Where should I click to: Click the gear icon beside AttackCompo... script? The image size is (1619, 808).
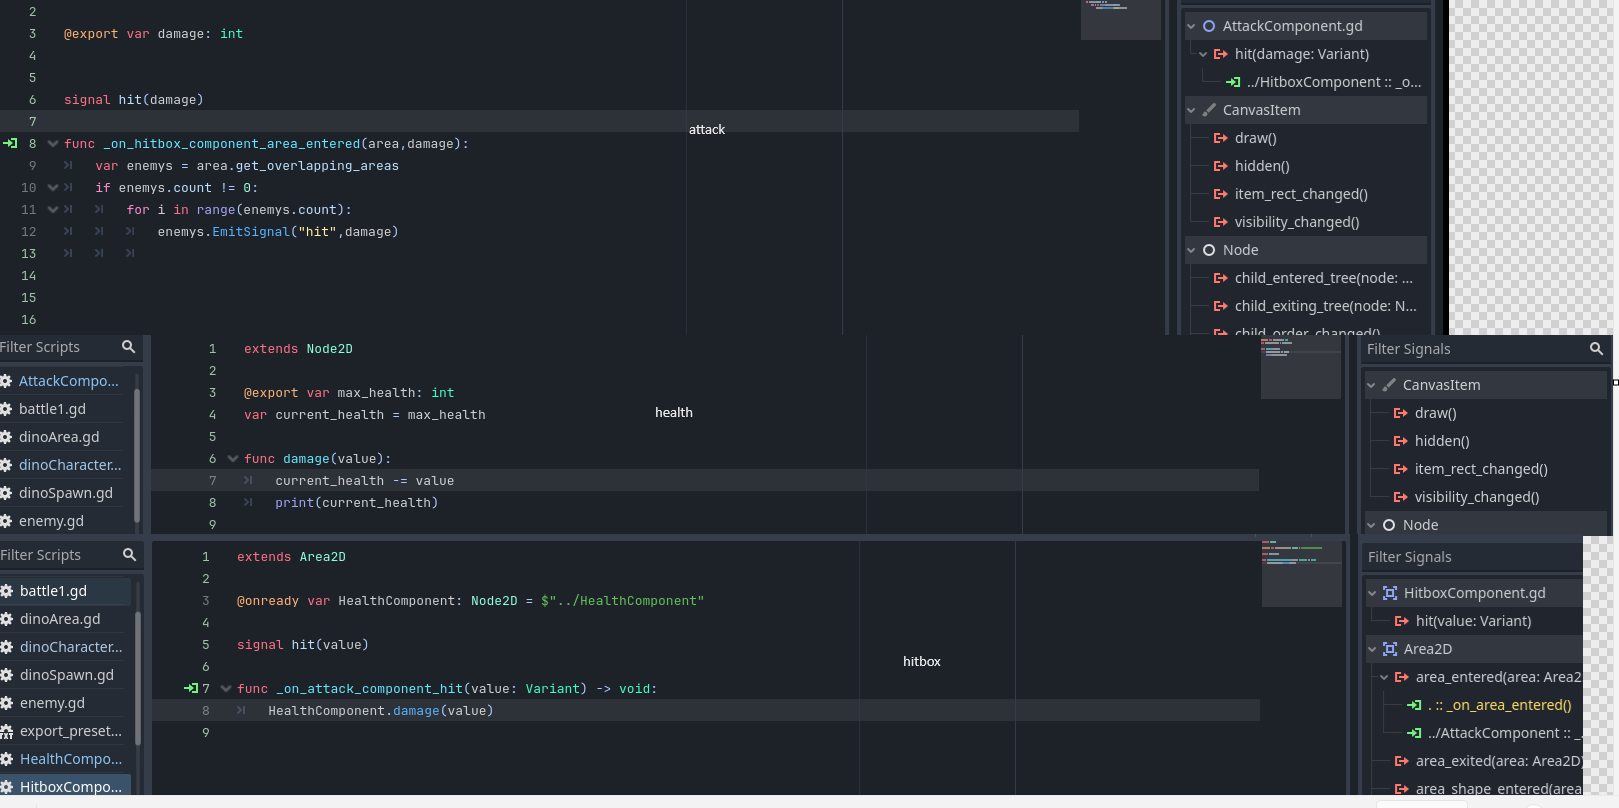pos(6,381)
